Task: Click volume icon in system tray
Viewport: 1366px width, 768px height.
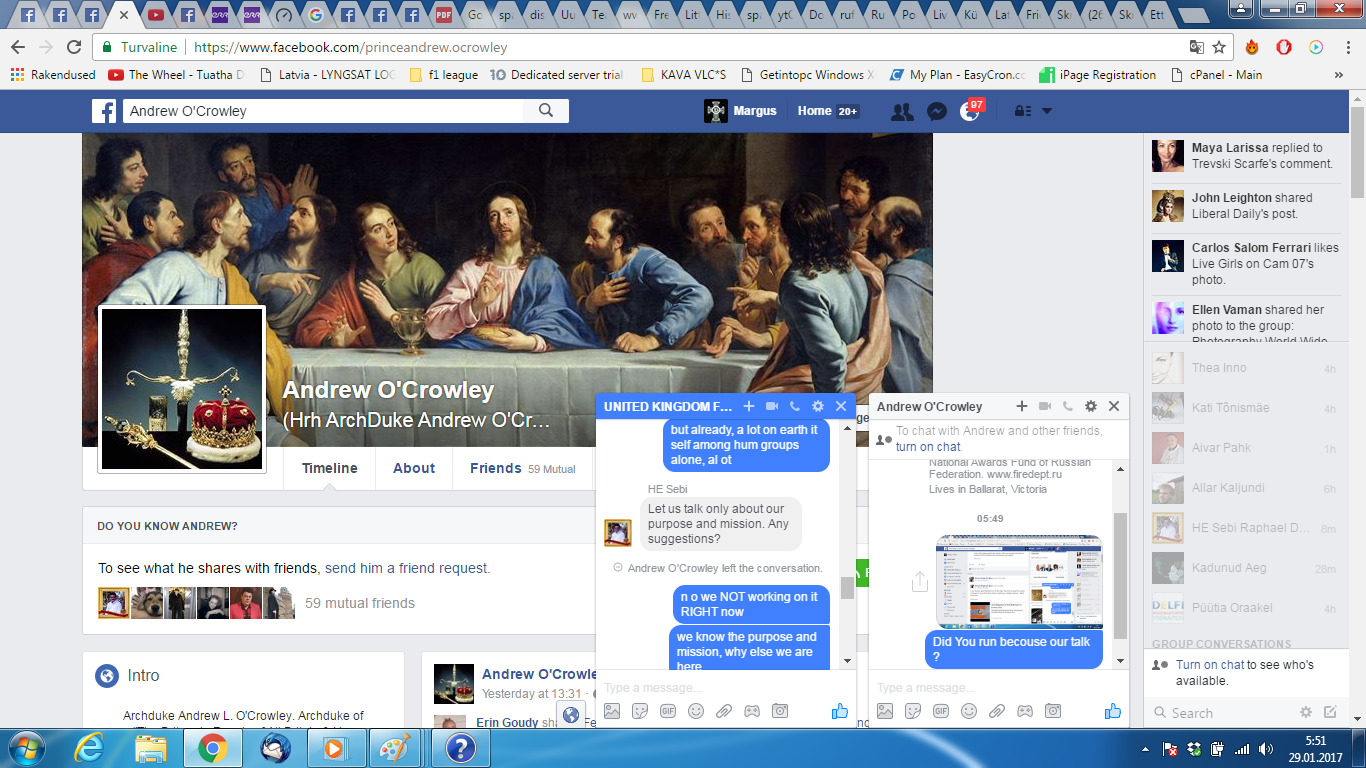Action: [x=1267, y=749]
